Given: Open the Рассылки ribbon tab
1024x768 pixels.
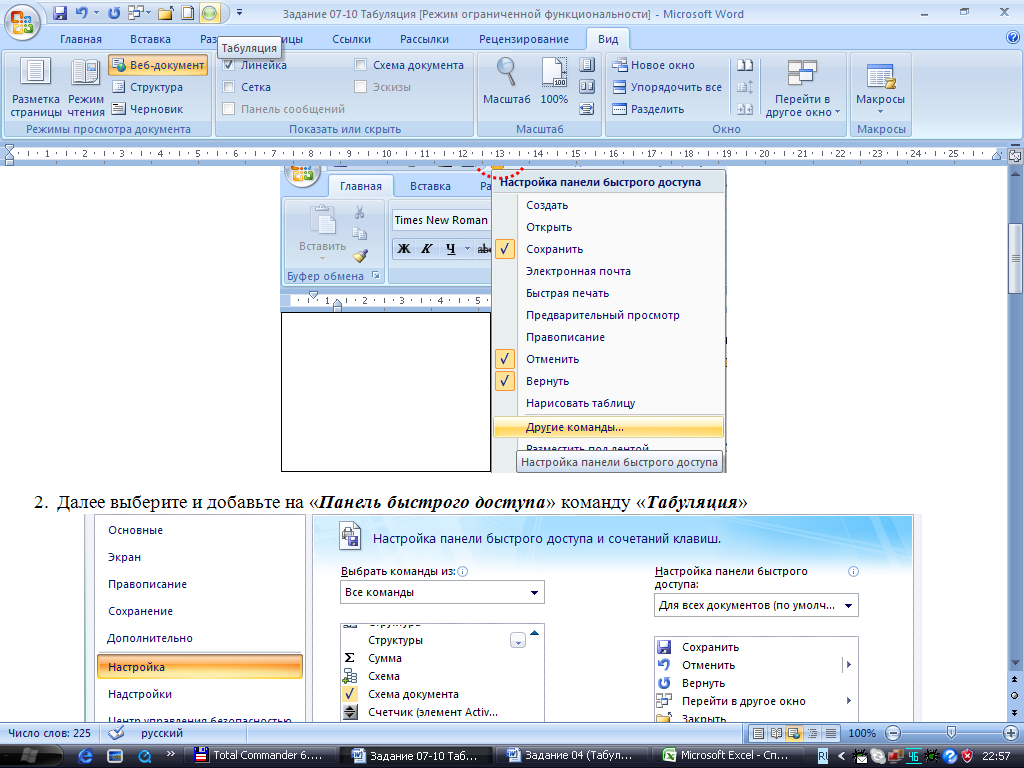Looking at the screenshot, I should 424,39.
